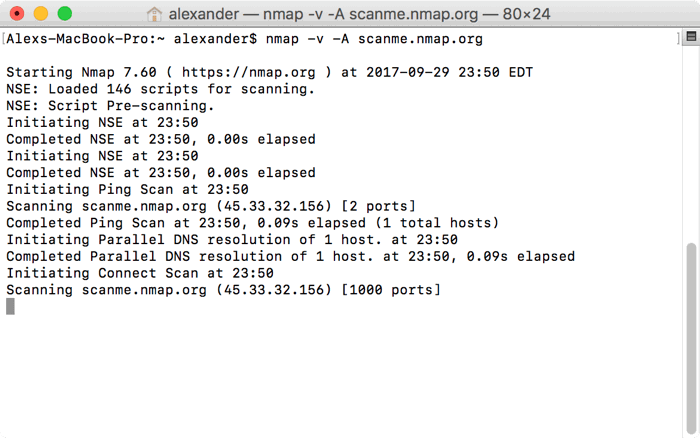The width and height of the screenshot is (700, 438).
Task: Click the terminal cursor block
Action: pos(11,306)
